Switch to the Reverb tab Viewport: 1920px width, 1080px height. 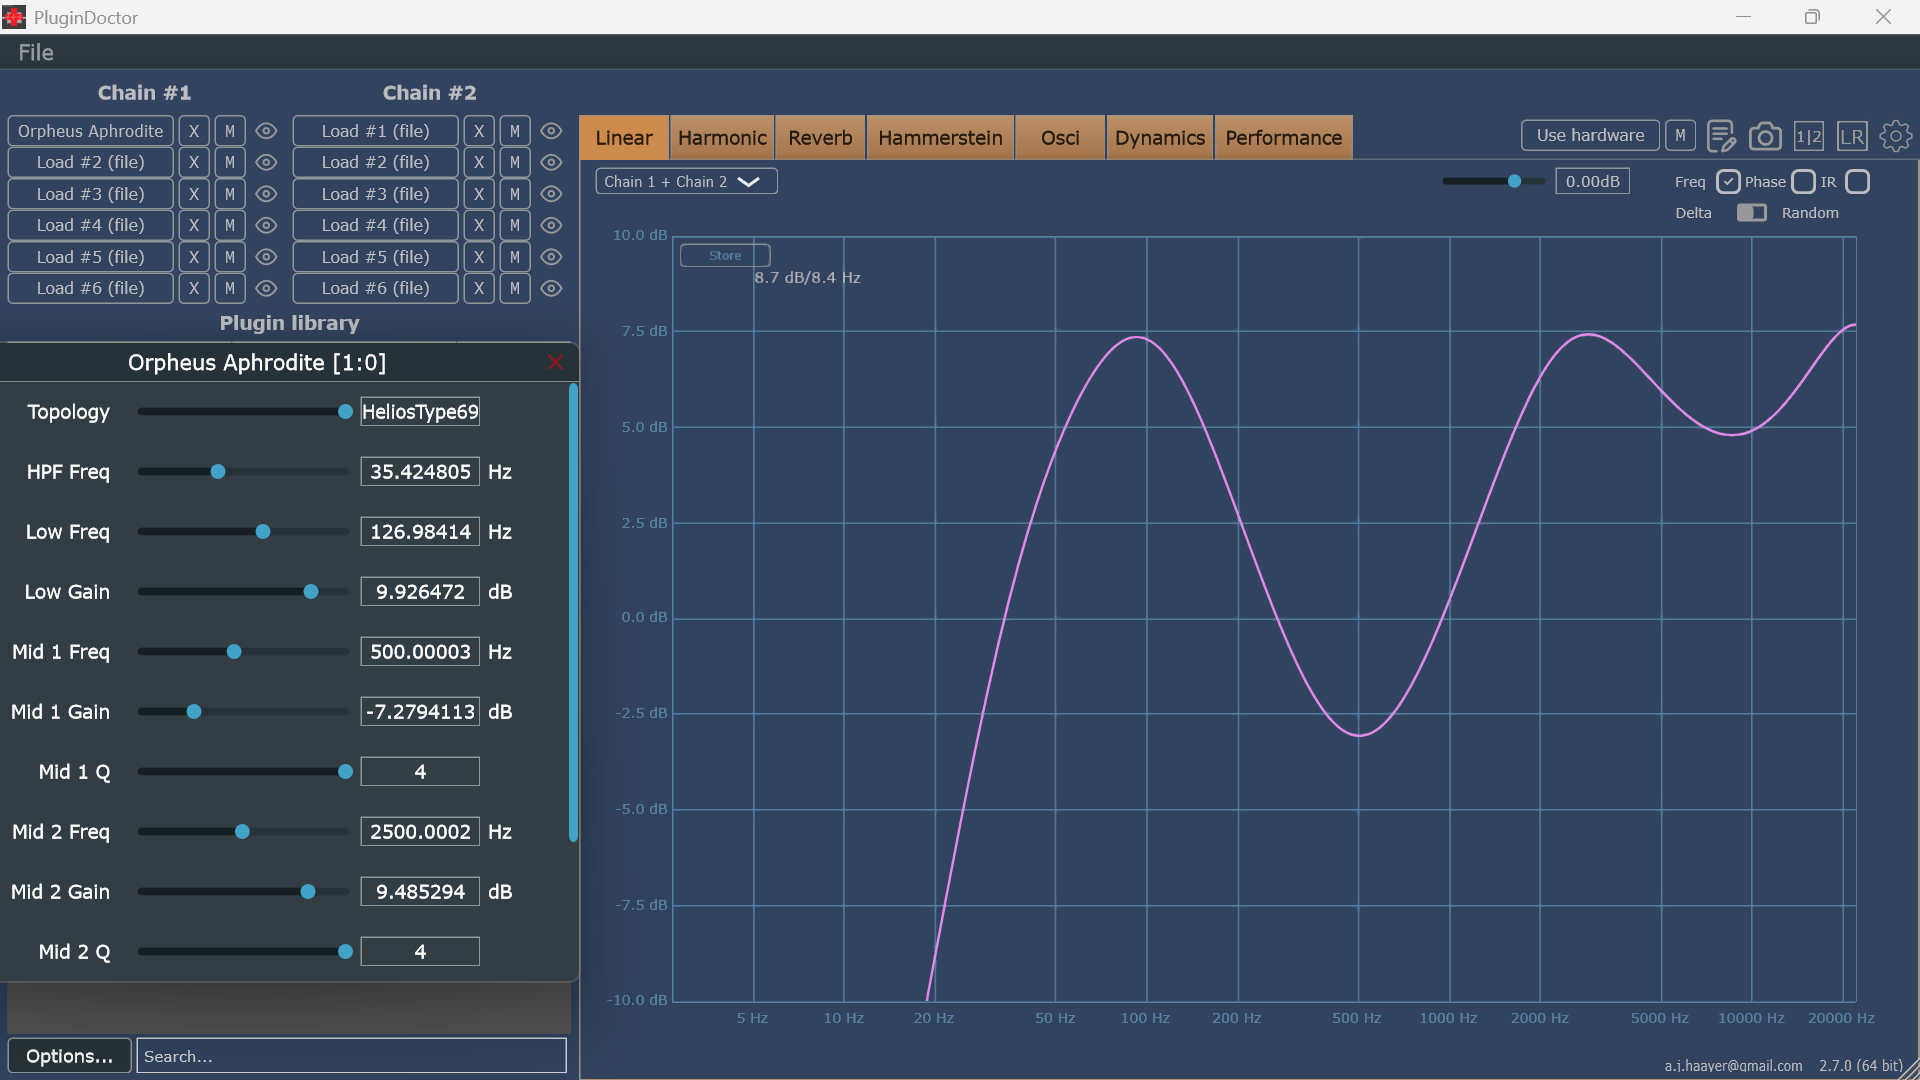(820, 138)
